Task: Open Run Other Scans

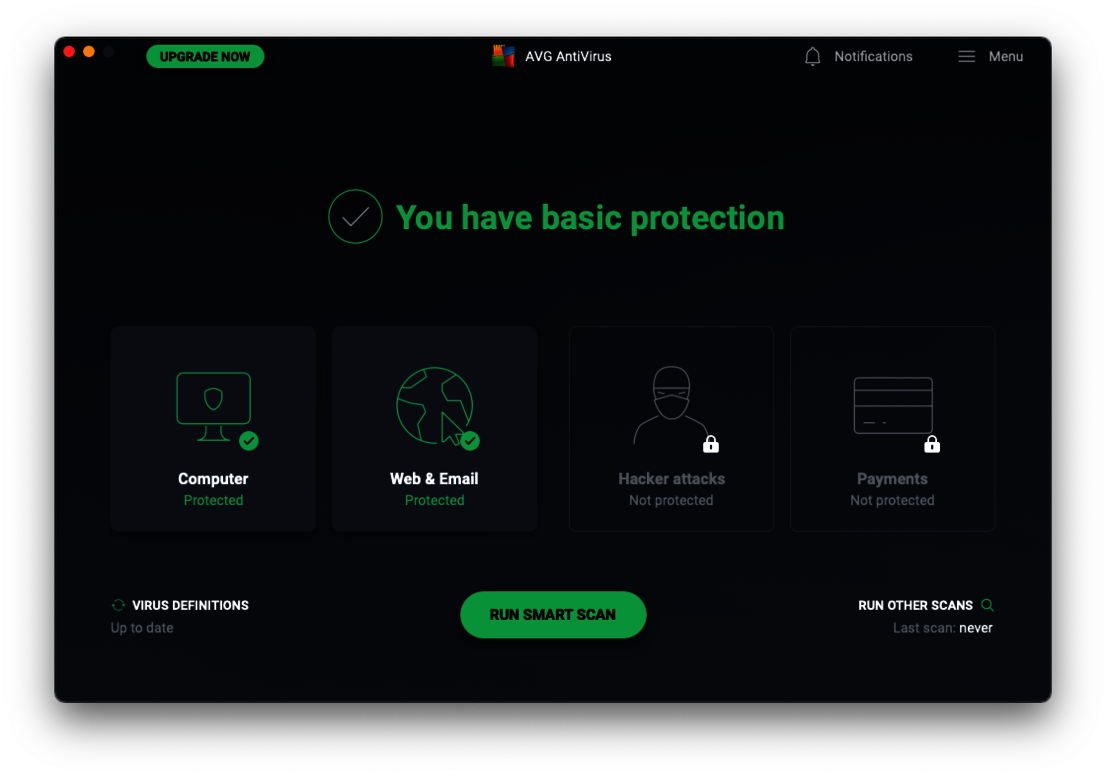Action: point(915,605)
